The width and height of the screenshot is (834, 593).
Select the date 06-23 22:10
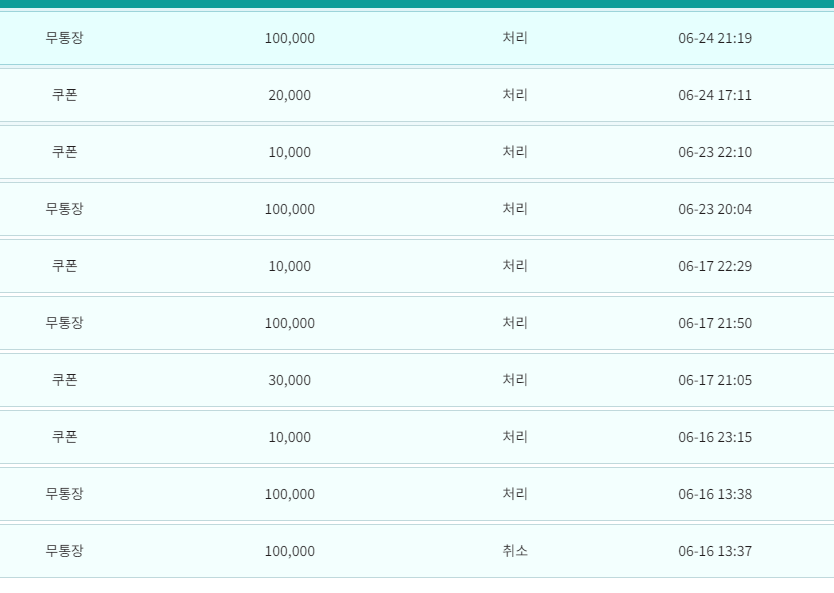click(x=715, y=152)
